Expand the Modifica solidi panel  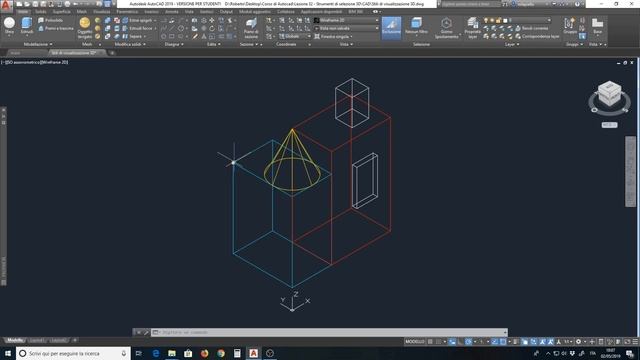tap(130, 44)
